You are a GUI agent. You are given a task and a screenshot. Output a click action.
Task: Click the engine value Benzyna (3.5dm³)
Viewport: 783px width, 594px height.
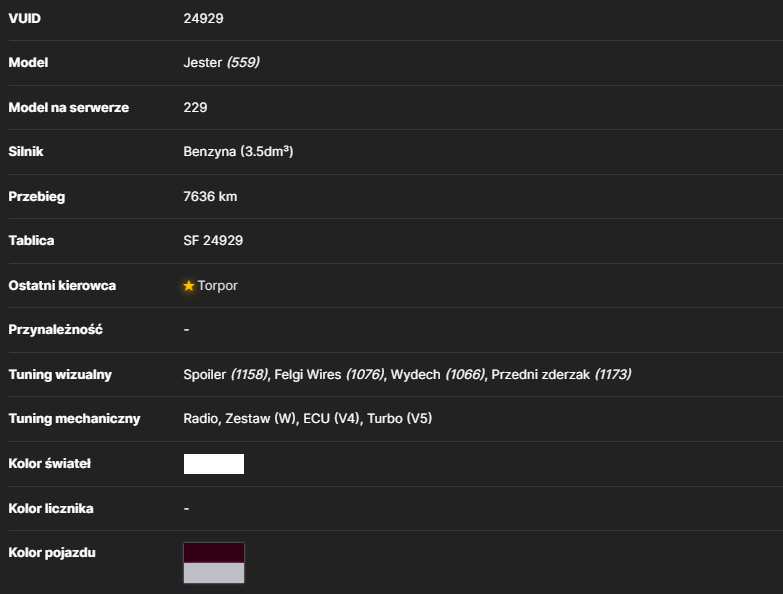(x=238, y=151)
